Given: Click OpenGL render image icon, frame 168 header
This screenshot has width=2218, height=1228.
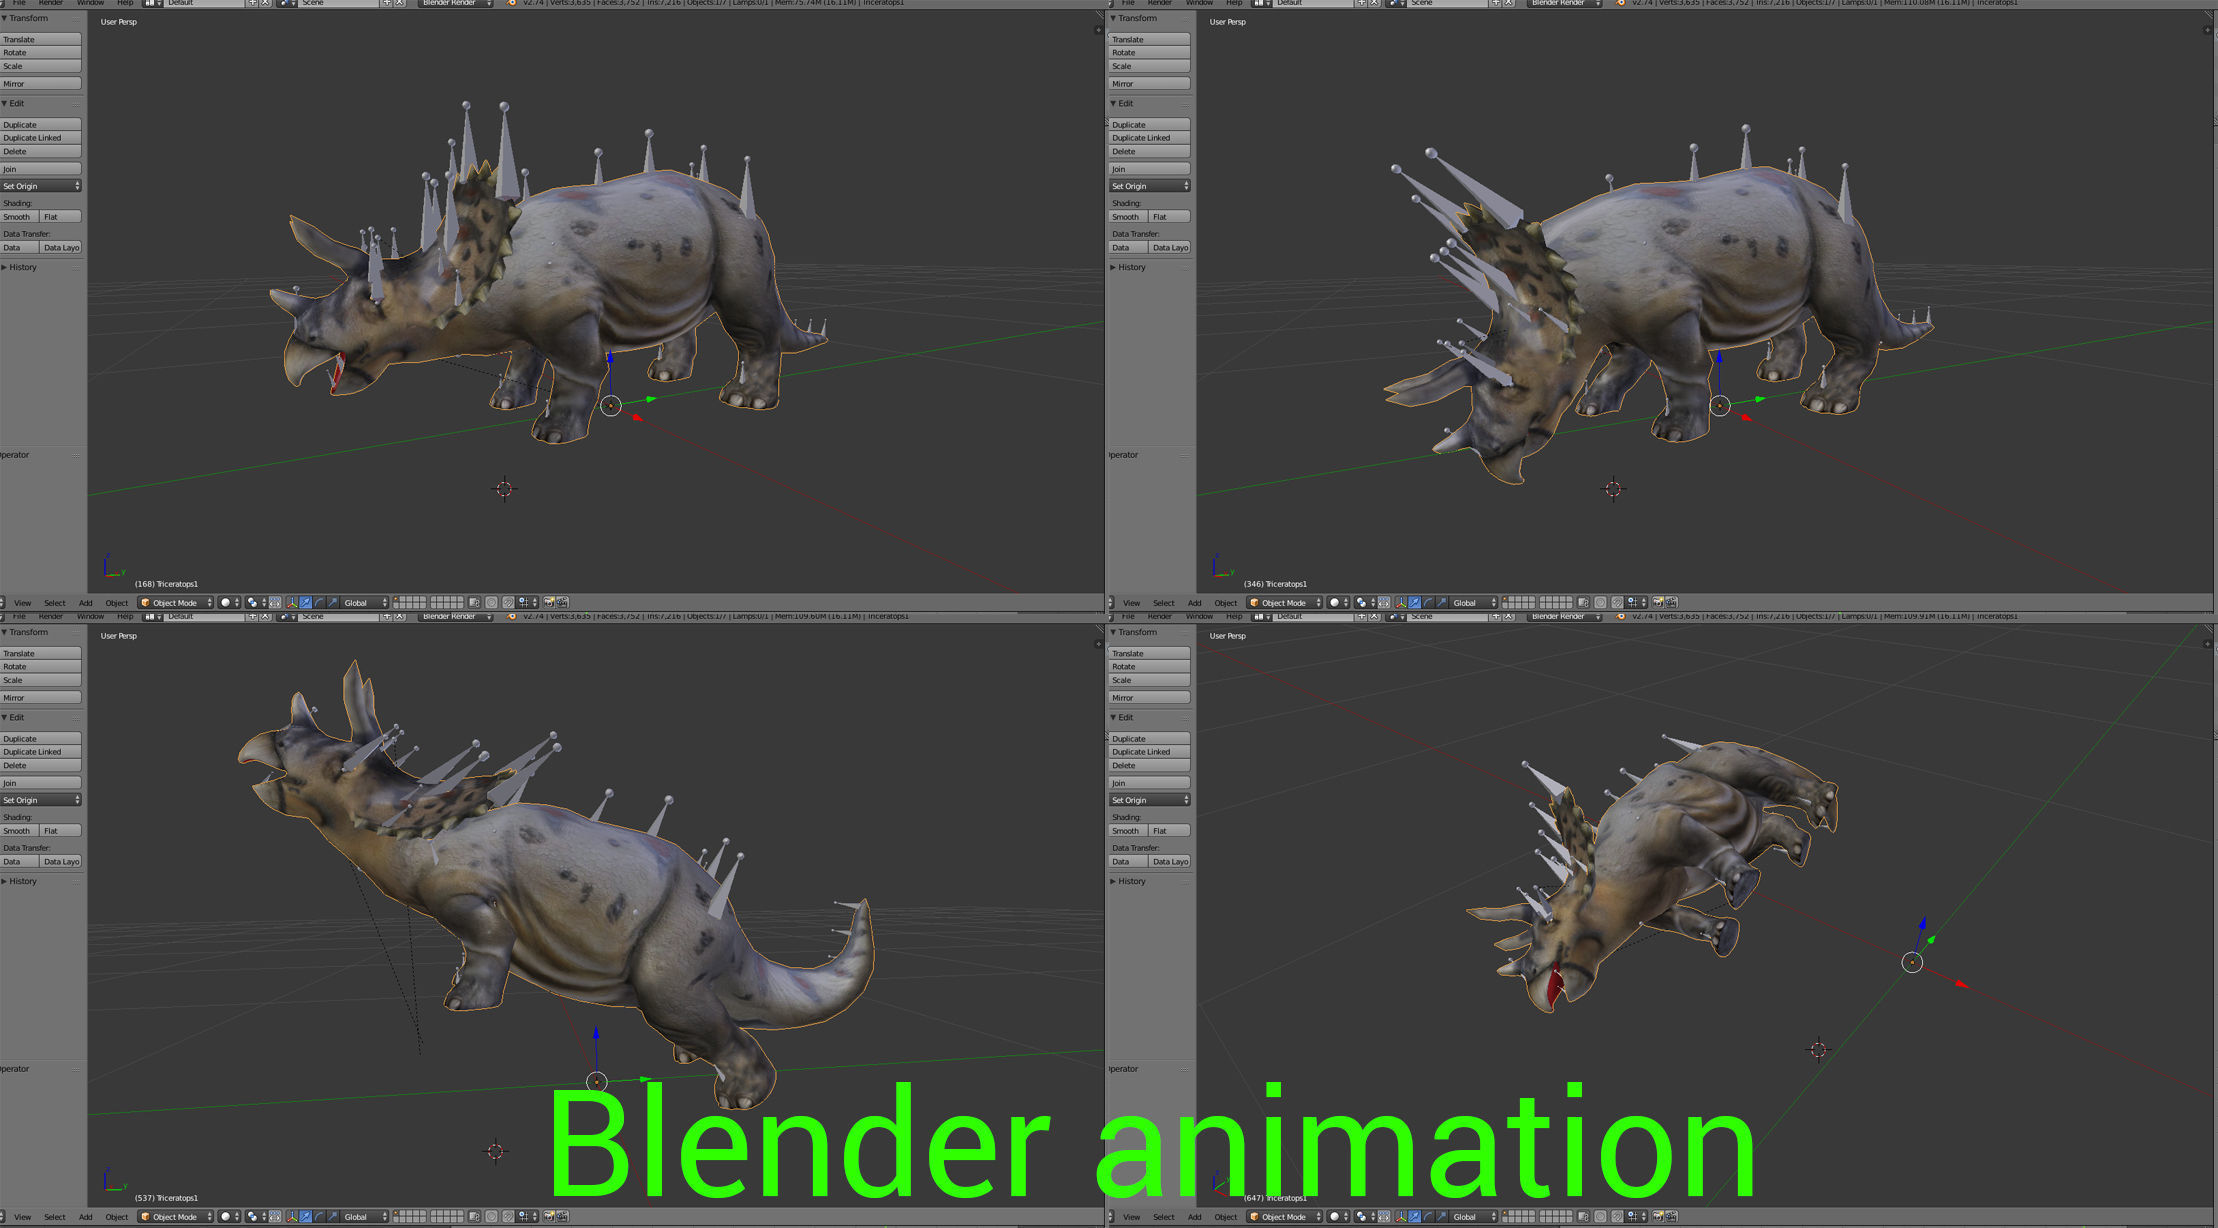Looking at the screenshot, I should (x=548, y=602).
